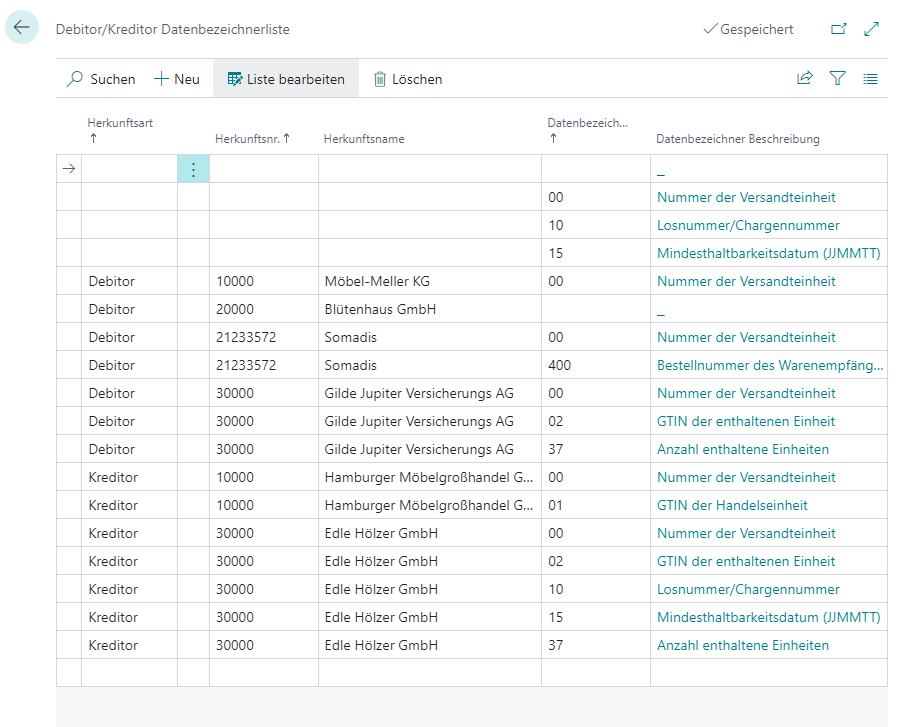Expand page to full screen icon

click(872, 30)
